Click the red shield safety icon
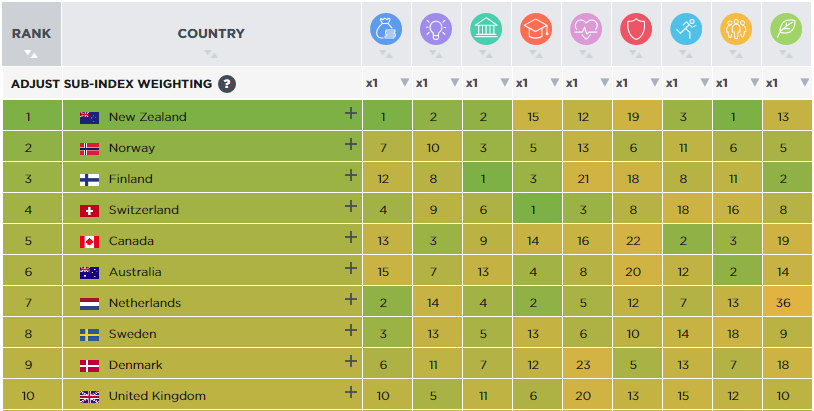 [x=636, y=29]
